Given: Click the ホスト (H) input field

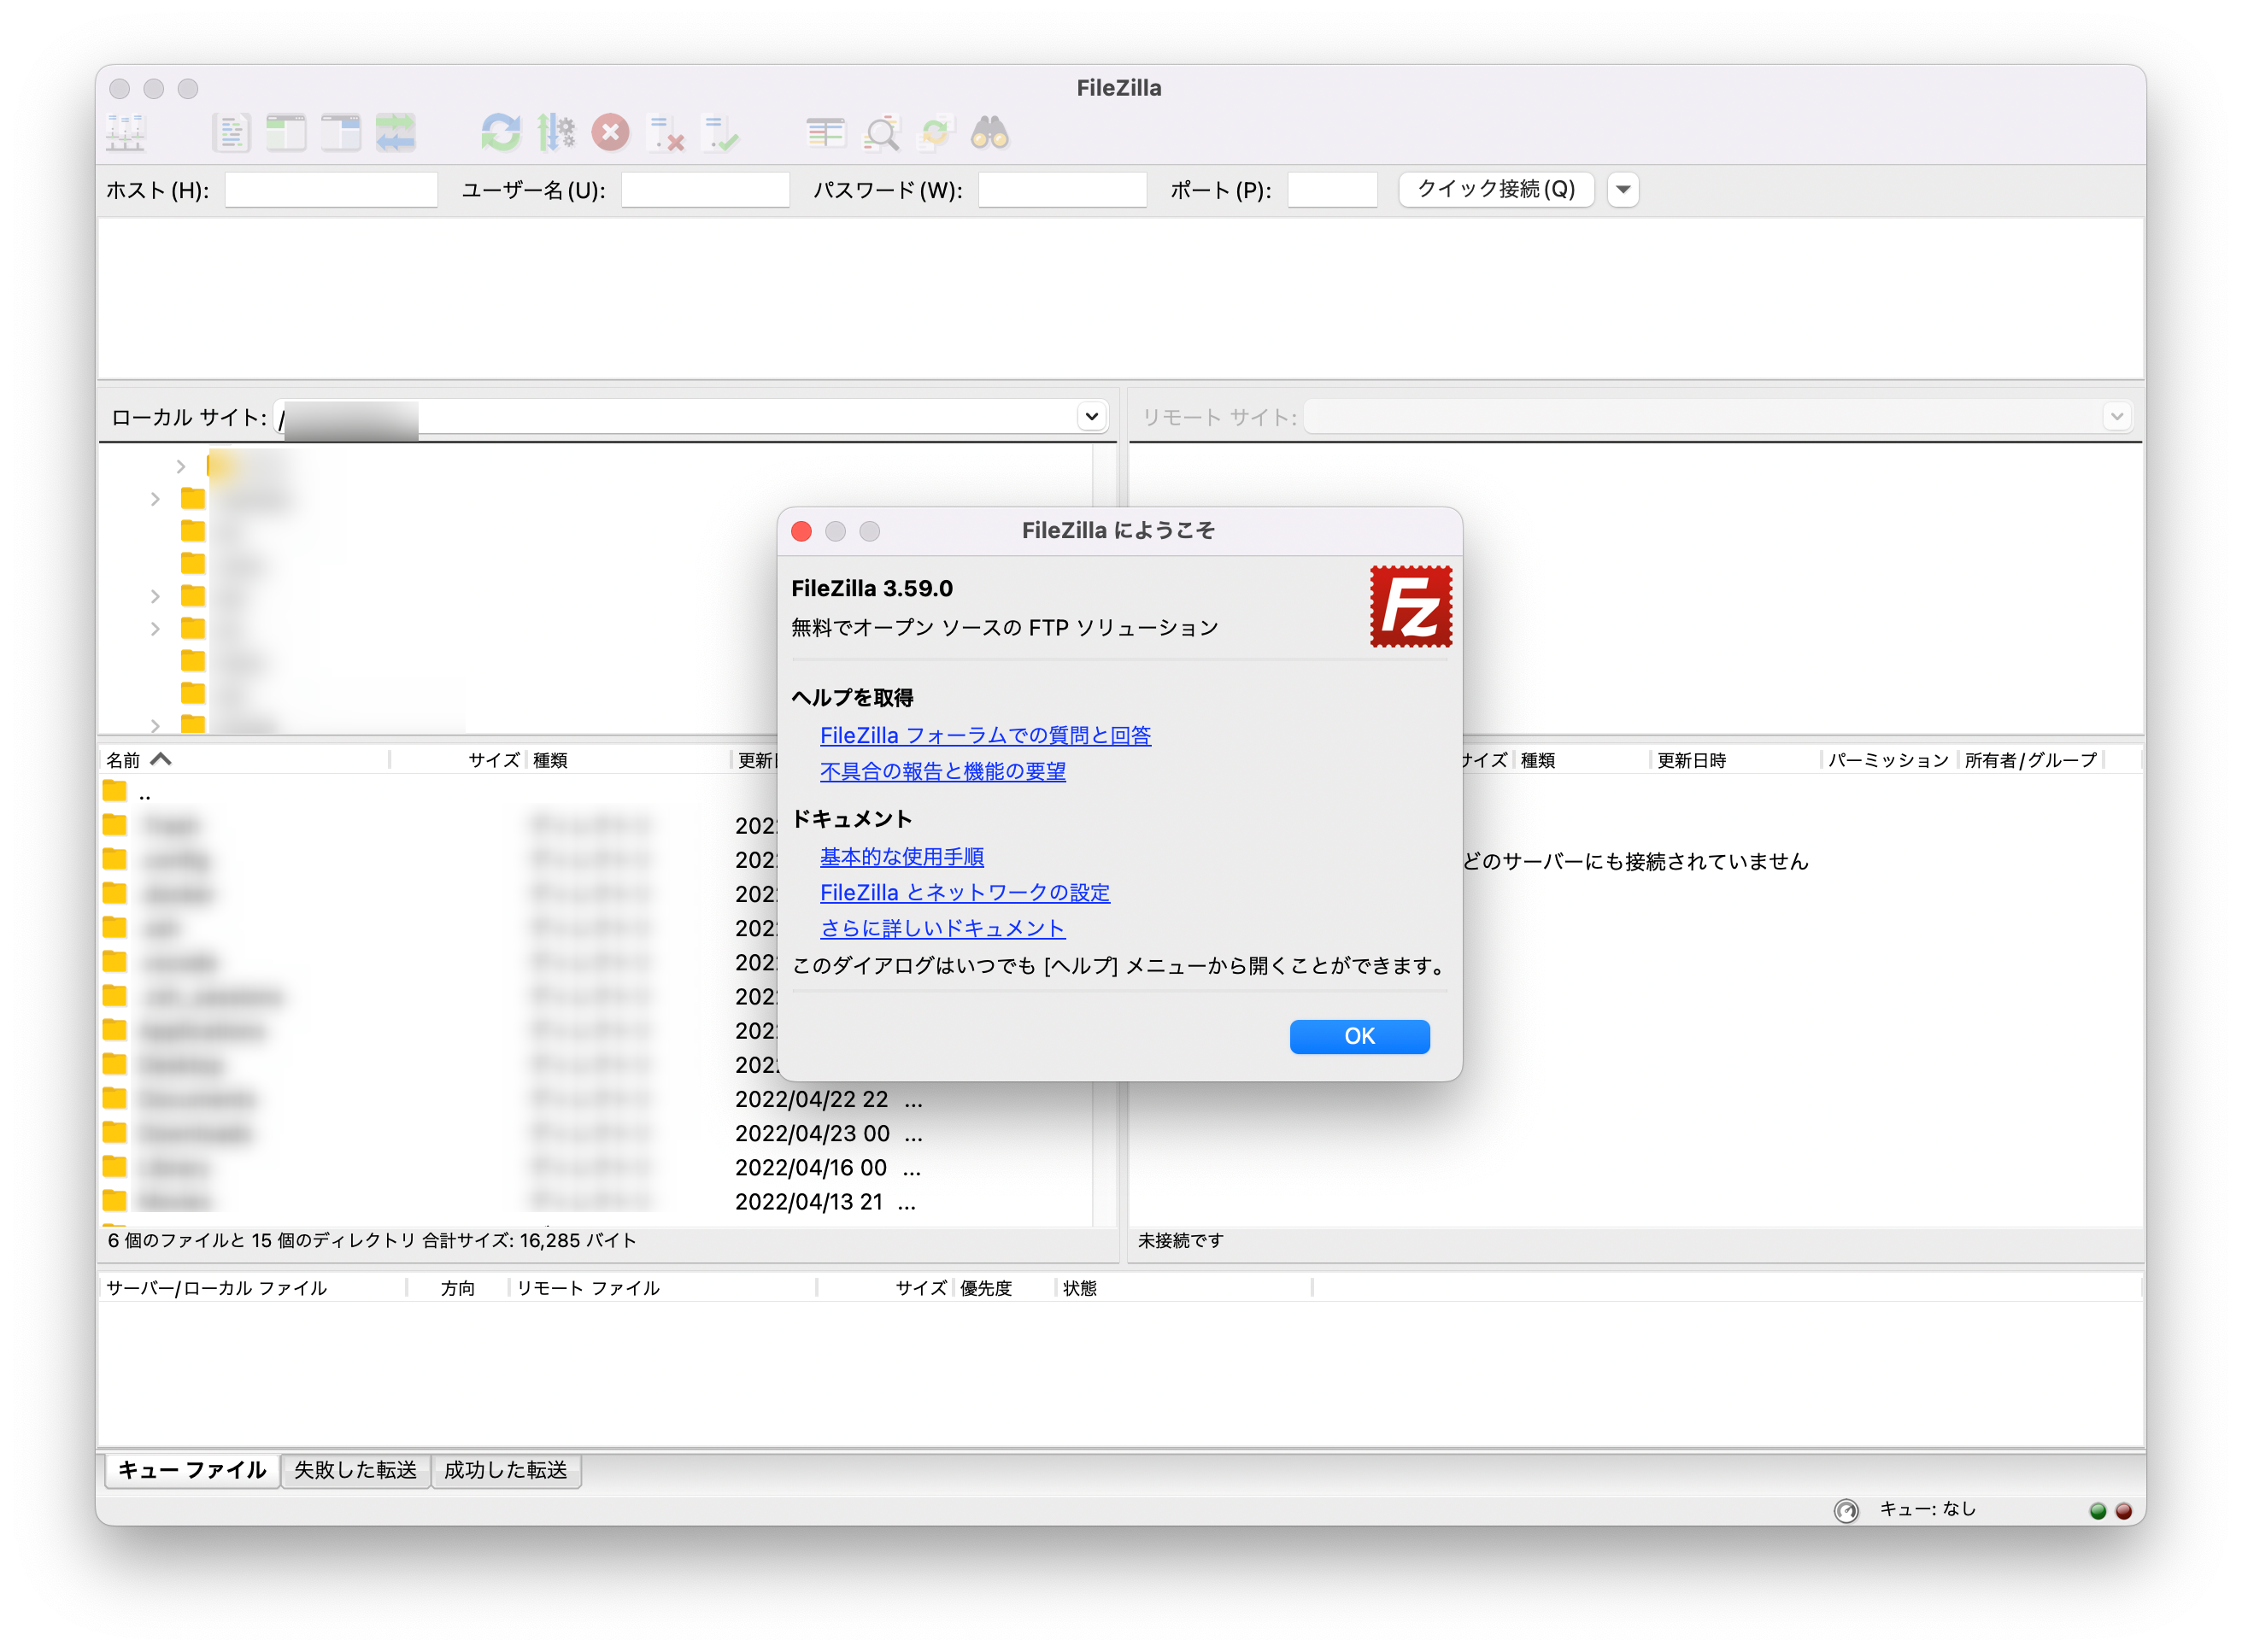Looking at the screenshot, I should point(331,189).
